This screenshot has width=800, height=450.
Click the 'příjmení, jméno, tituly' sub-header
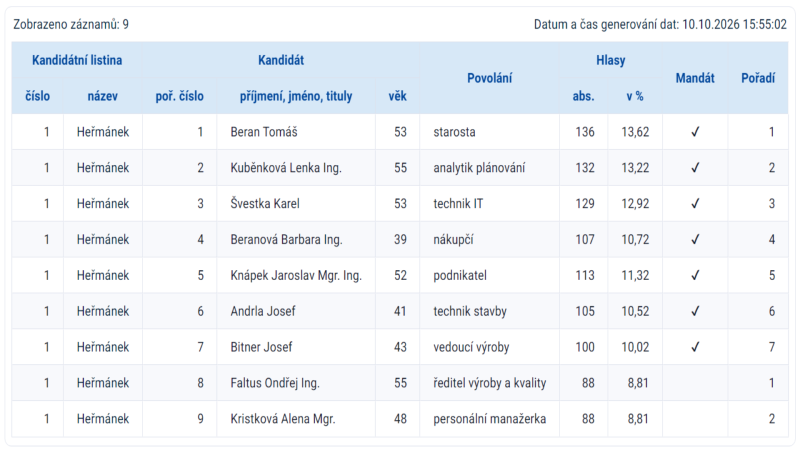tap(296, 96)
